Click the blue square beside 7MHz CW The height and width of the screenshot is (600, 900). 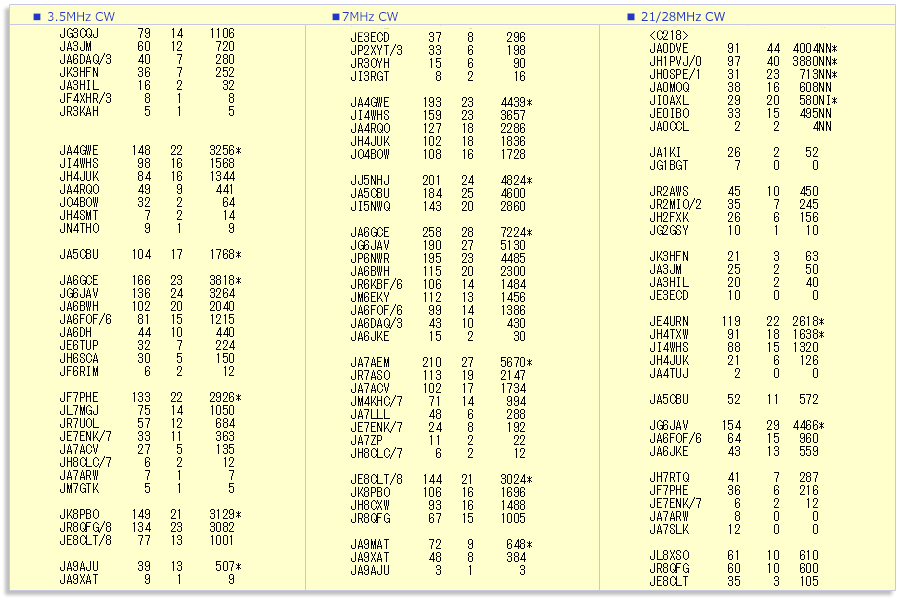click(334, 17)
